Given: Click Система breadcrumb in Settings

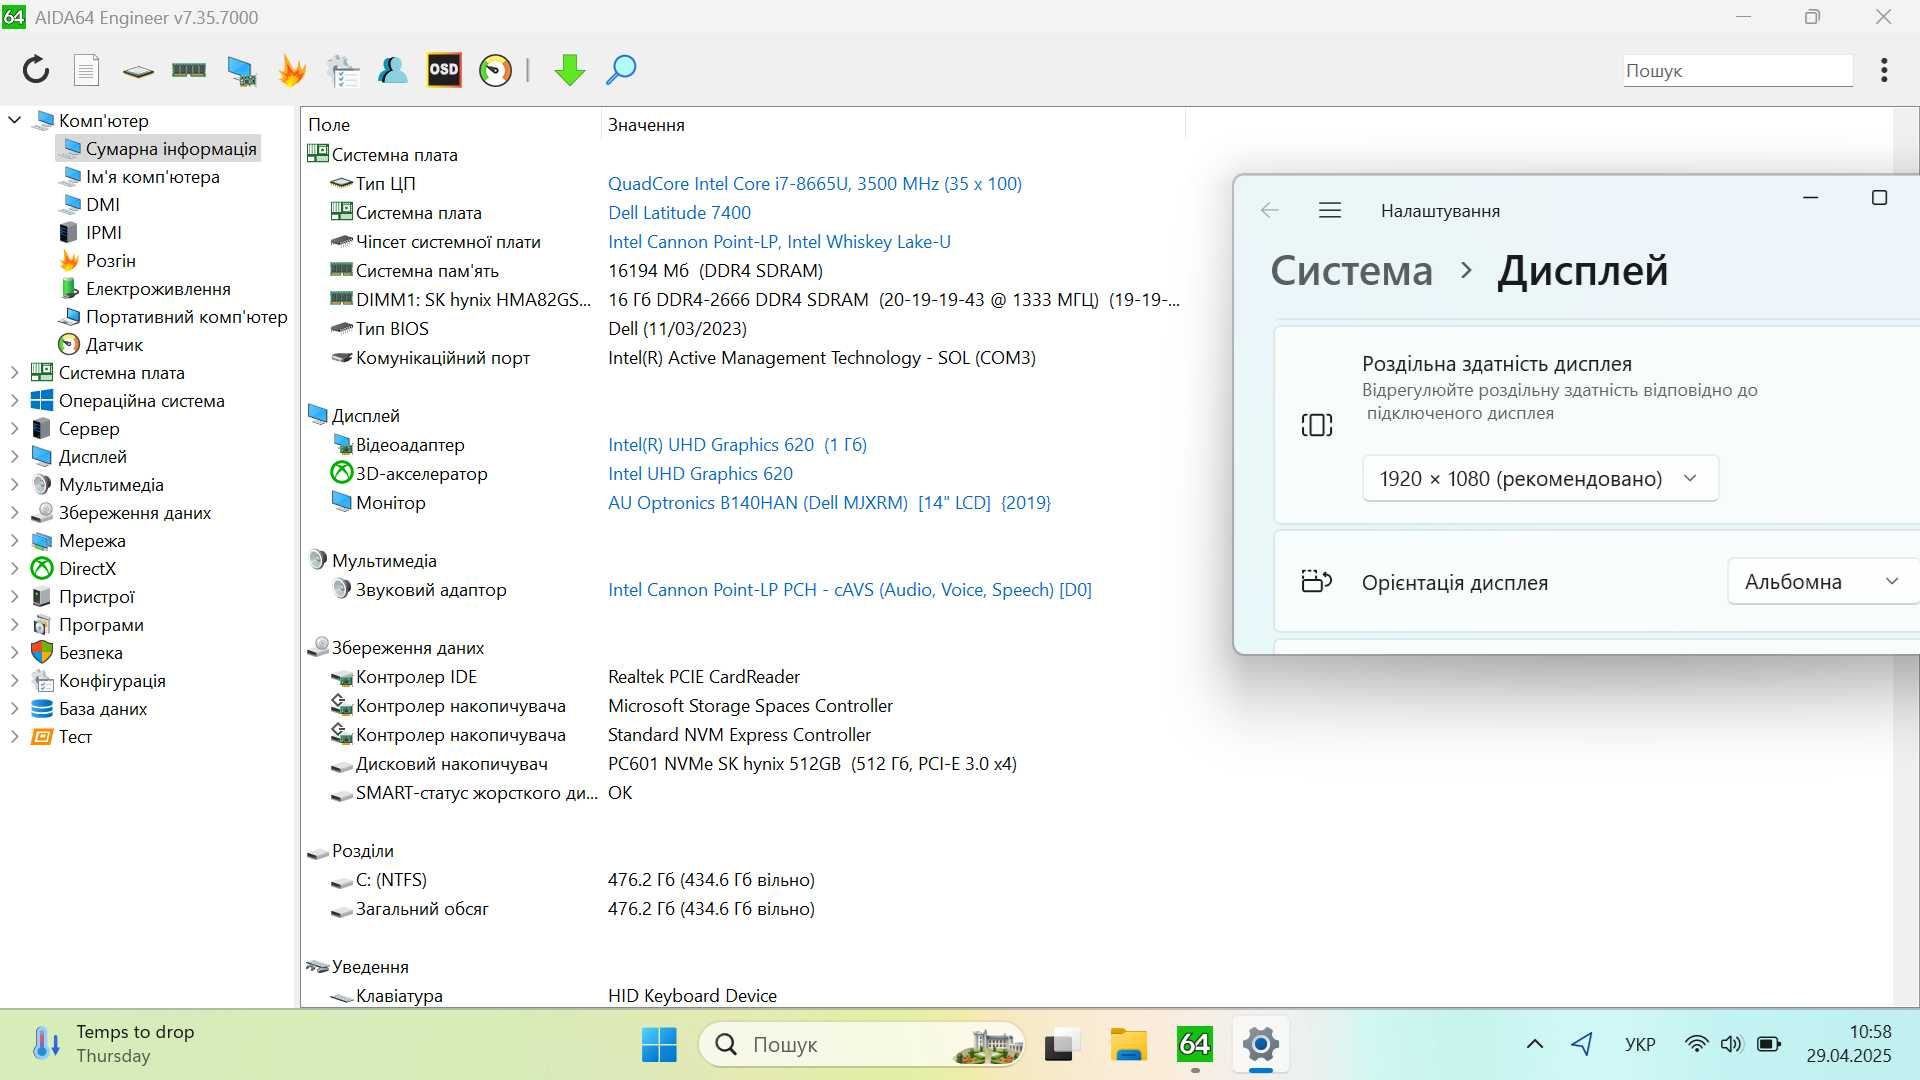Looking at the screenshot, I should [1351, 271].
